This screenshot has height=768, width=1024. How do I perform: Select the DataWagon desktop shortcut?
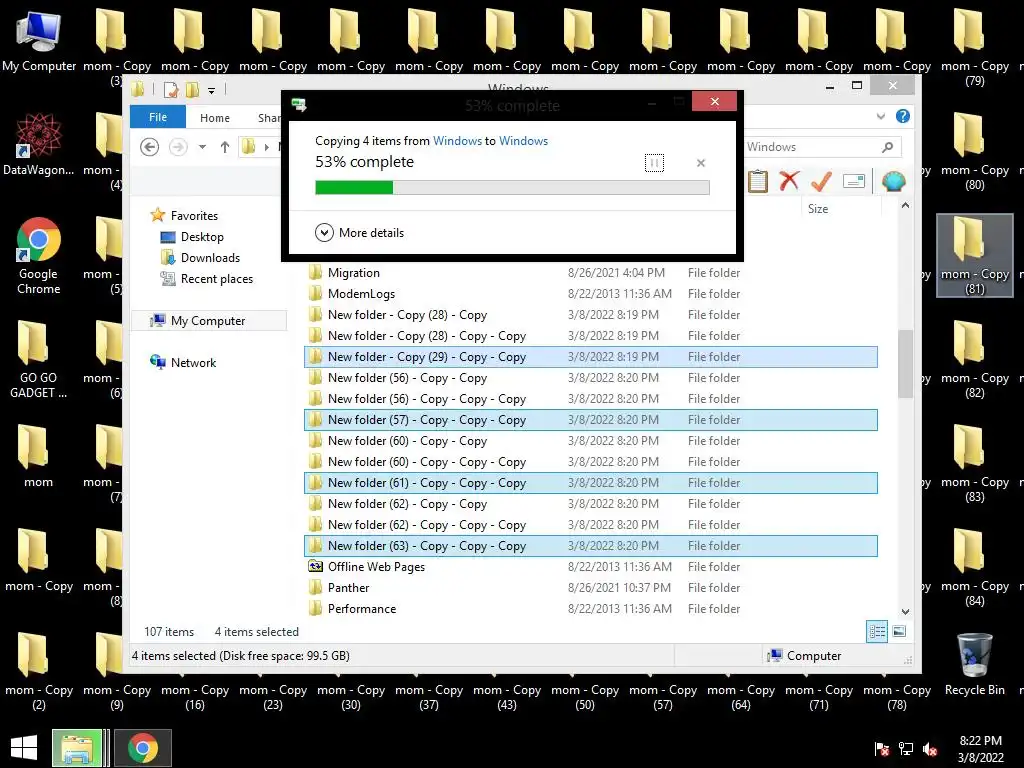tap(39, 144)
